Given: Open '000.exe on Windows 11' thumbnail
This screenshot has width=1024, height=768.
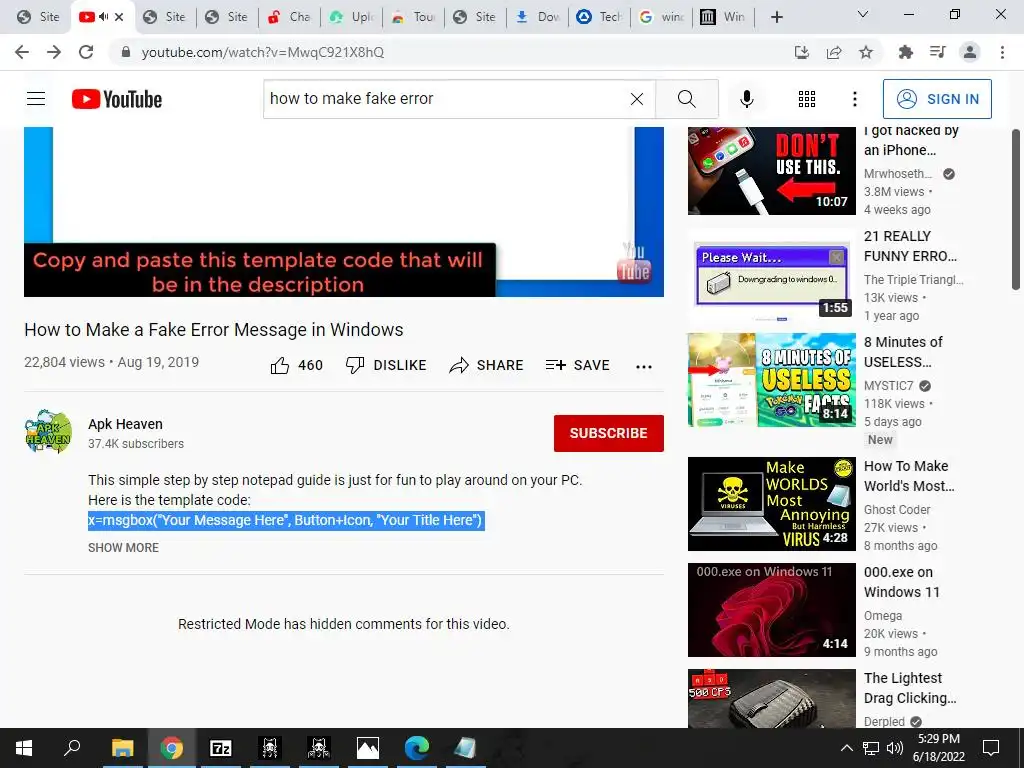Looking at the screenshot, I should (771, 610).
